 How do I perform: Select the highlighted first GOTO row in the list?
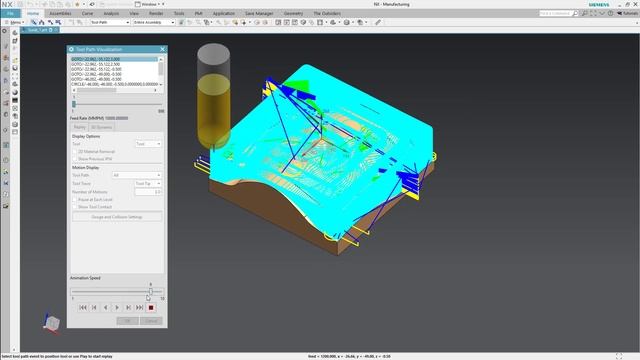(114, 59)
